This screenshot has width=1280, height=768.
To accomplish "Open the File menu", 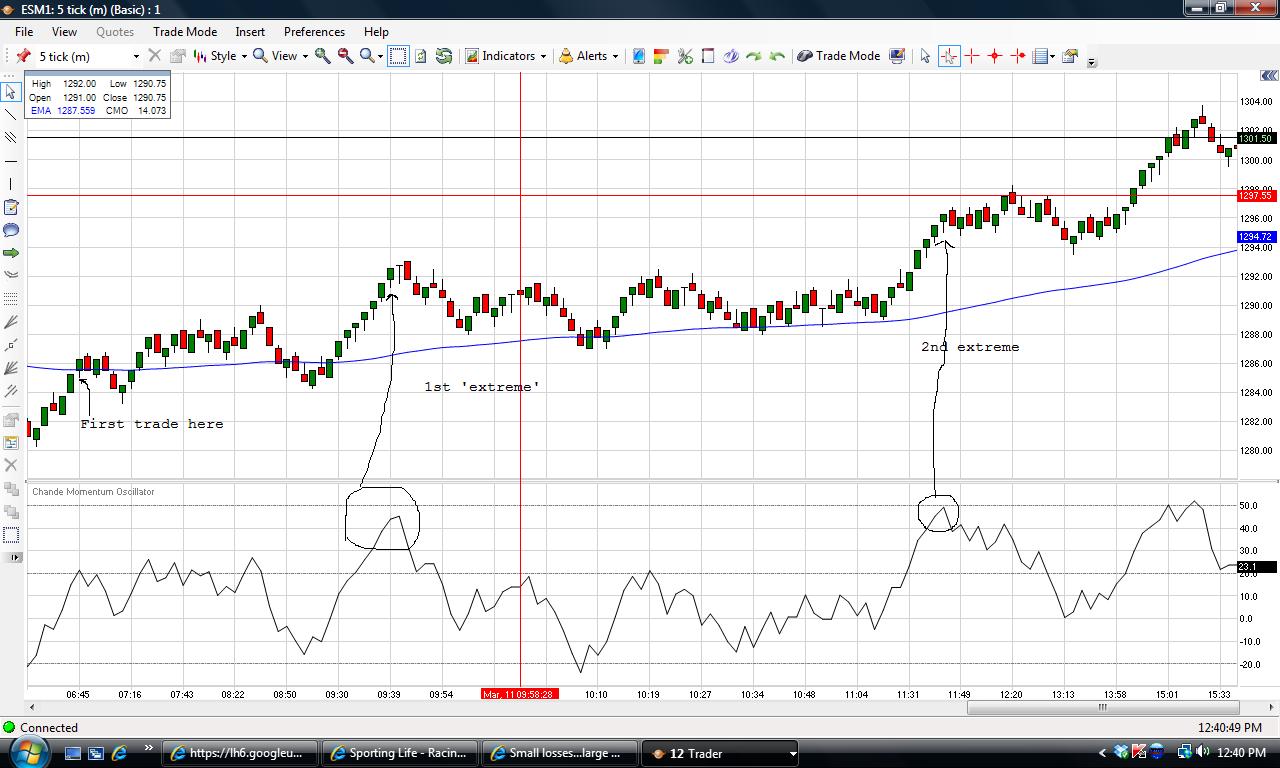I will pos(24,32).
